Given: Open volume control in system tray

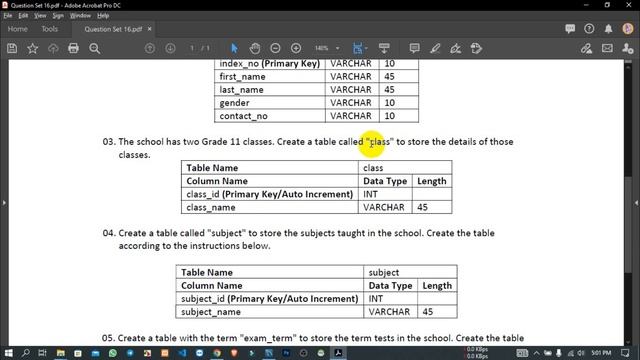Looking at the screenshot, I should click(x=580, y=353).
